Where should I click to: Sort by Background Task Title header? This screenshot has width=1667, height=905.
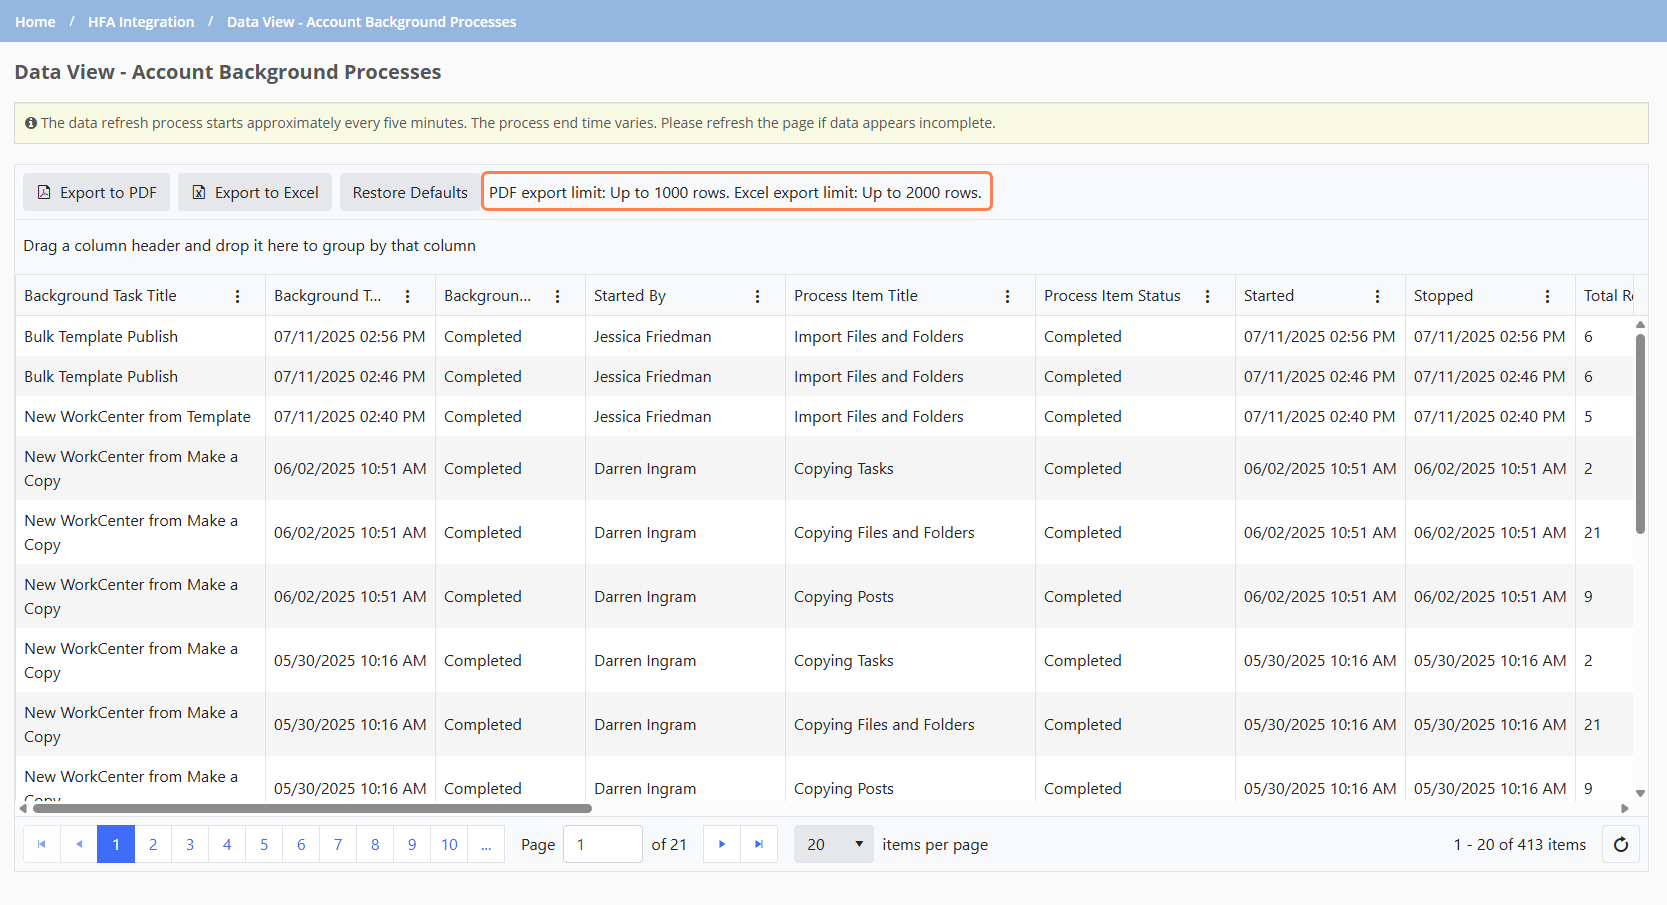(x=100, y=296)
